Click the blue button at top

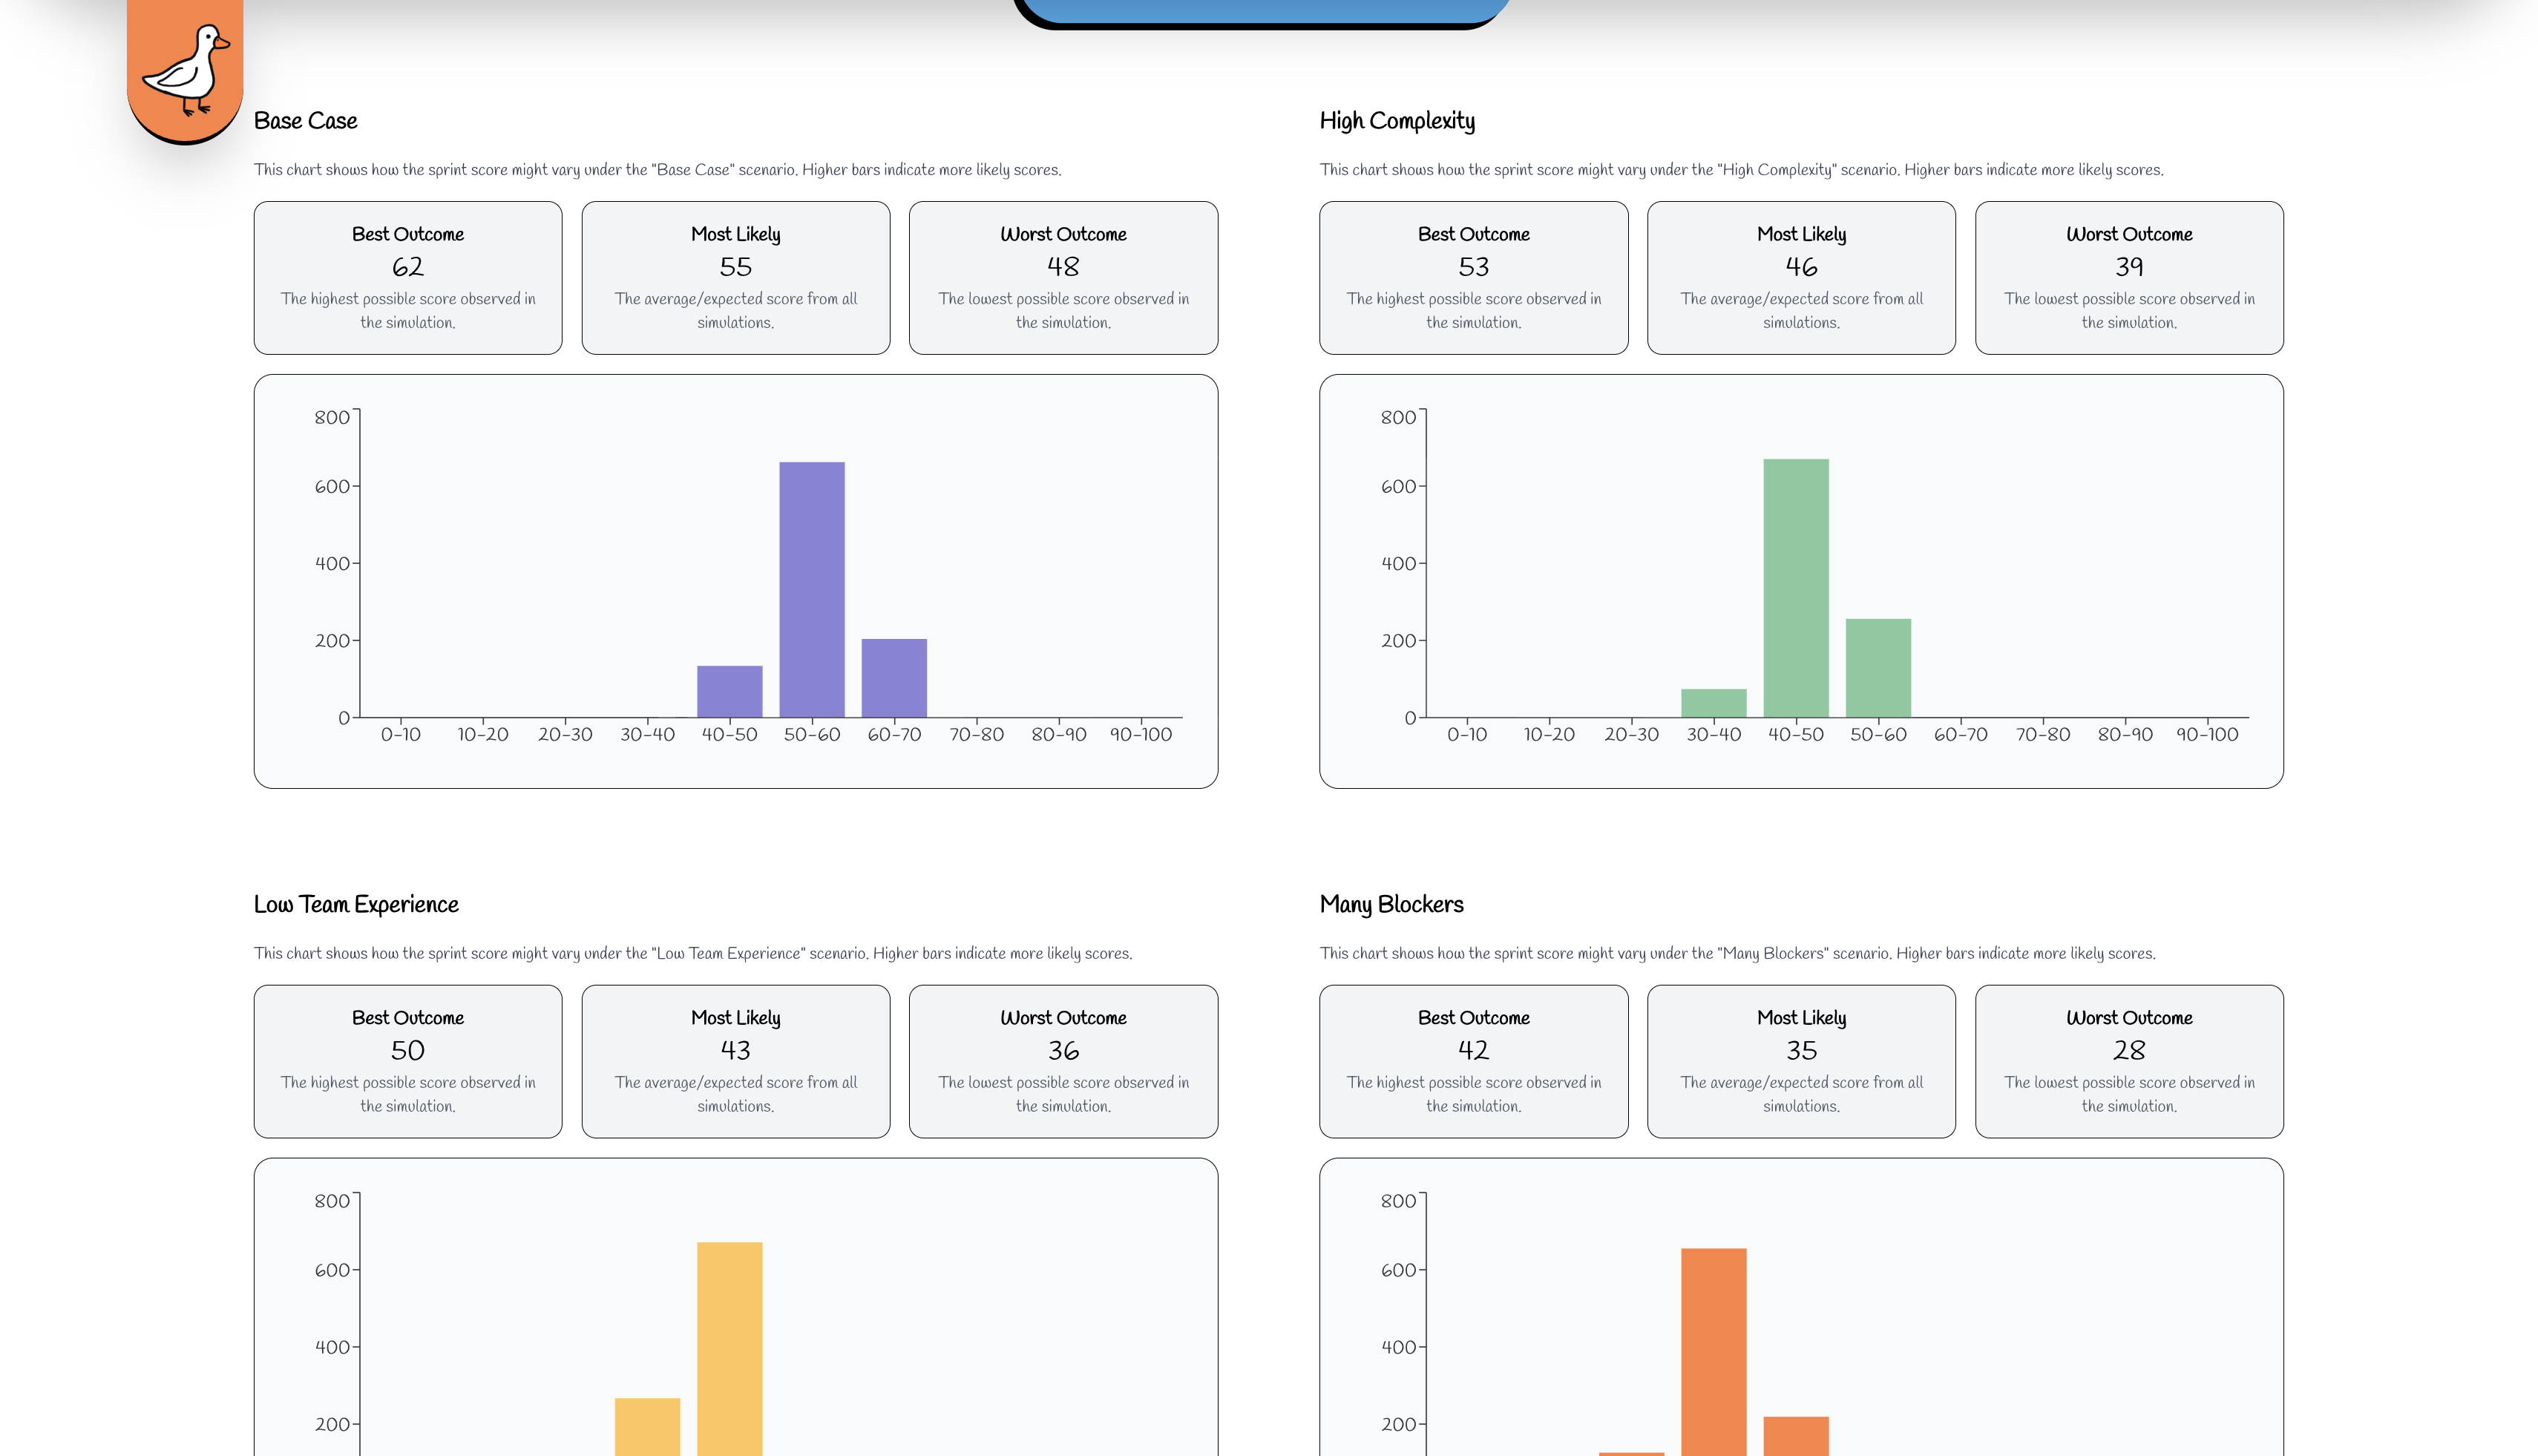tap(1263, 10)
